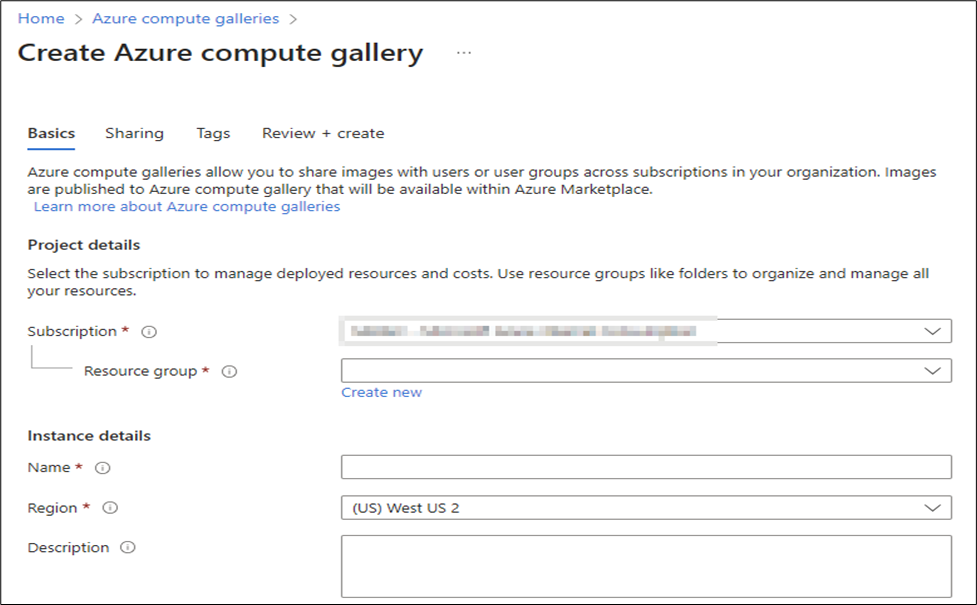
Task: Go back to Azure compute galleries breadcrumb
Action: [x=186, y=19]
